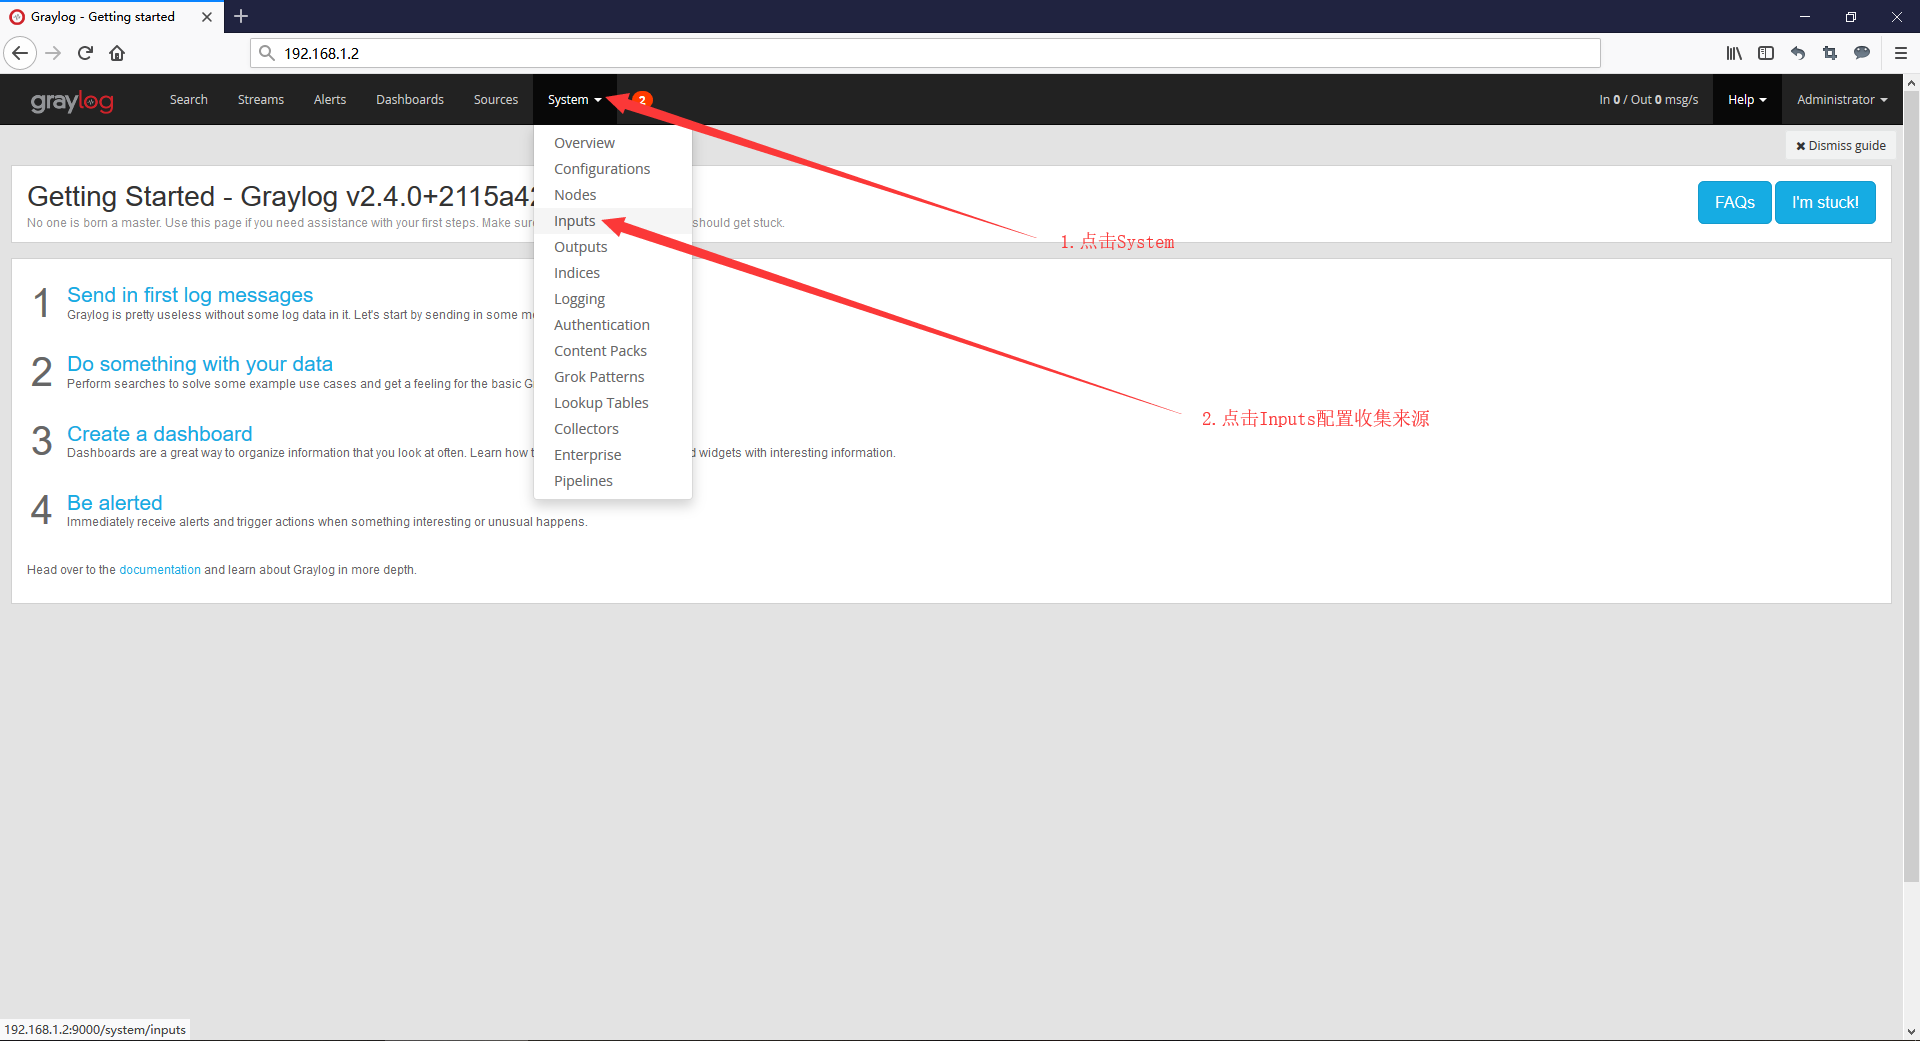Image resolution: width=1920 pixels, height=1041 pixels.
Task: Open the FAQs button
Action: click(x=1734, y=202)
